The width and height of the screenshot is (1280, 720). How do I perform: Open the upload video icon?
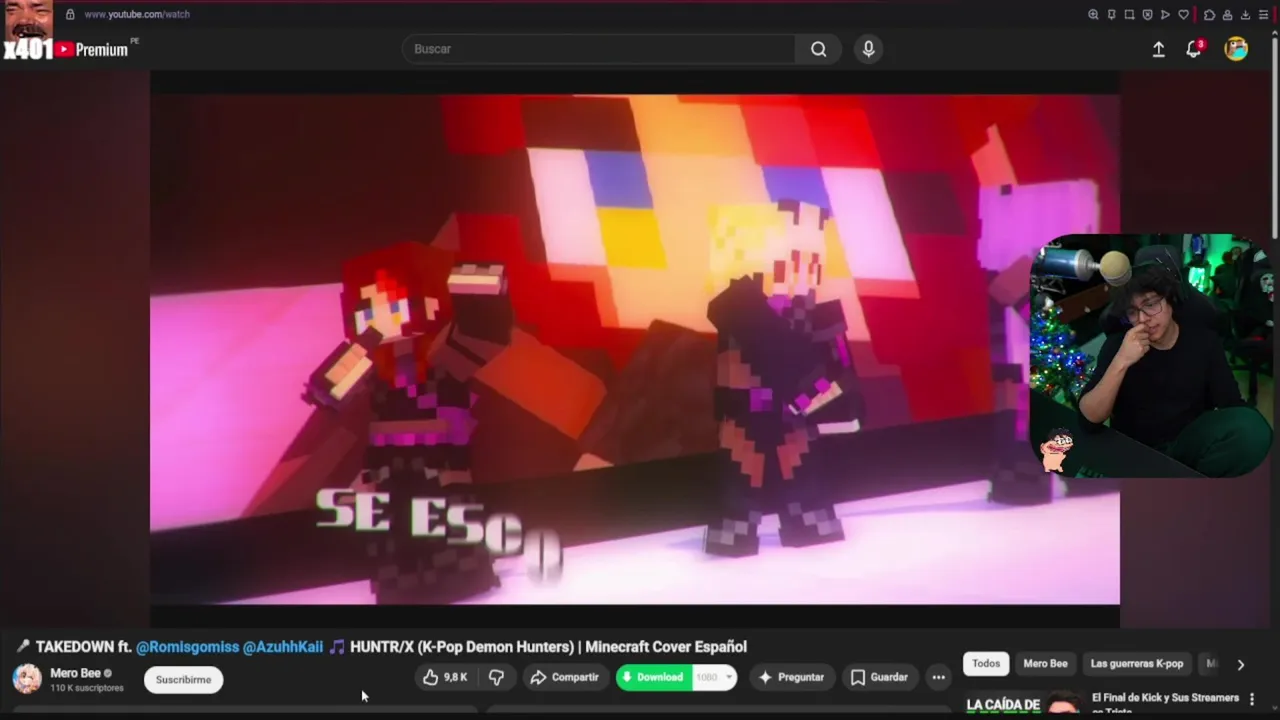click(1158, 49)
